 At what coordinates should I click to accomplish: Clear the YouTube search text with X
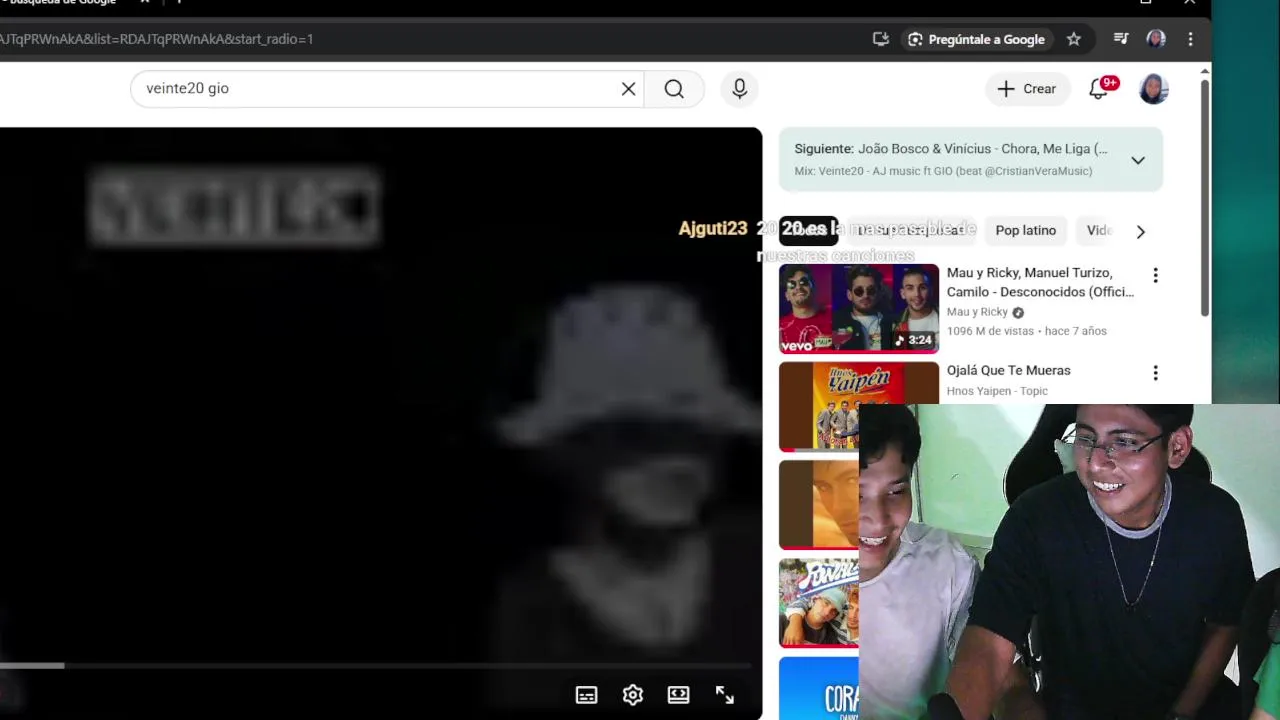pyautogui.click(x=628, y=89)
